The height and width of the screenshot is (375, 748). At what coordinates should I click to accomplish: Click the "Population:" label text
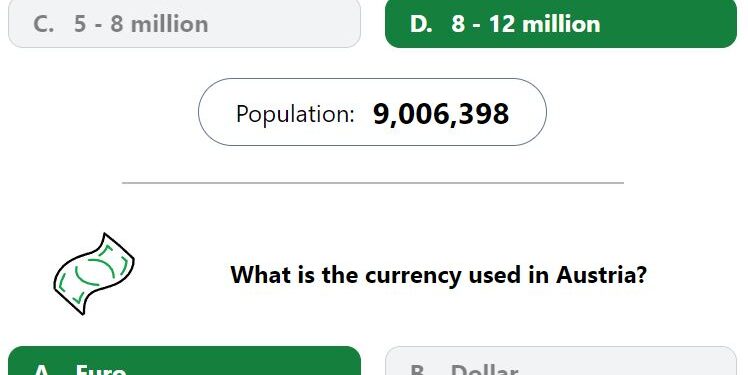(295, 115)
